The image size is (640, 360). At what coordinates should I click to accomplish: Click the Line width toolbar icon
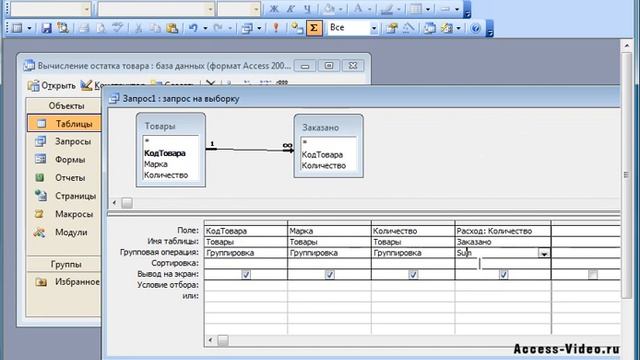445,9
